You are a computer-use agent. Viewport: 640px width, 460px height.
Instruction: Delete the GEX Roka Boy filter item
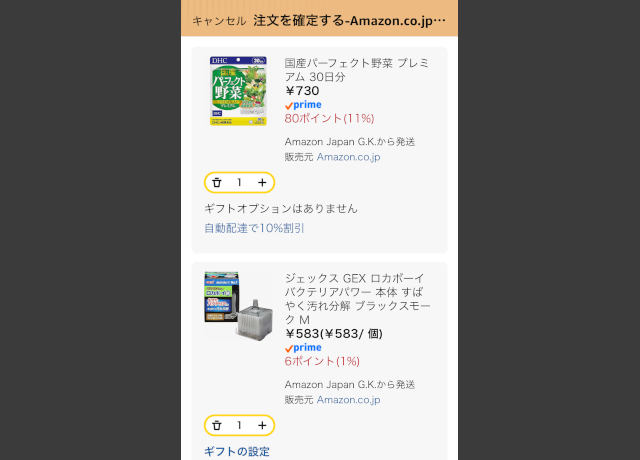point(217,425)
